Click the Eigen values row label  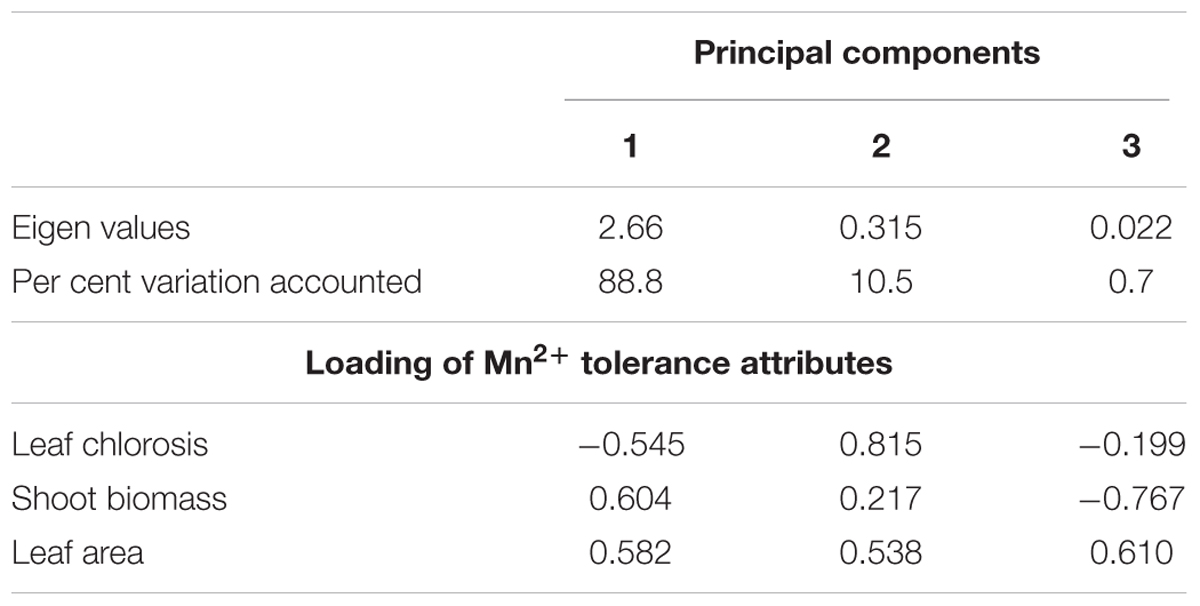coord(100,228)
